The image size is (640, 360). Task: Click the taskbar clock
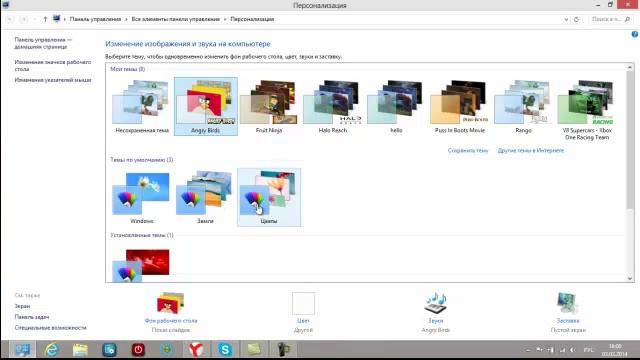click(614, 350)
